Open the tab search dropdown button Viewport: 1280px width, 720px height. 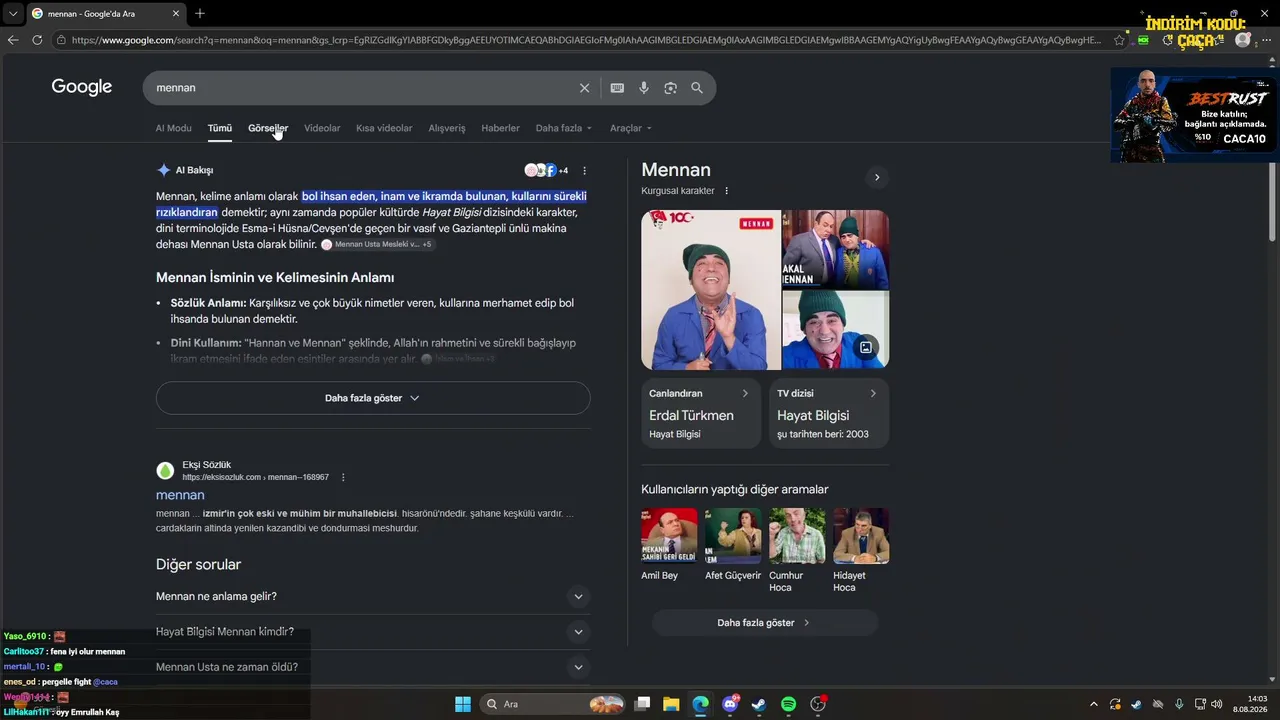point(12,13)
